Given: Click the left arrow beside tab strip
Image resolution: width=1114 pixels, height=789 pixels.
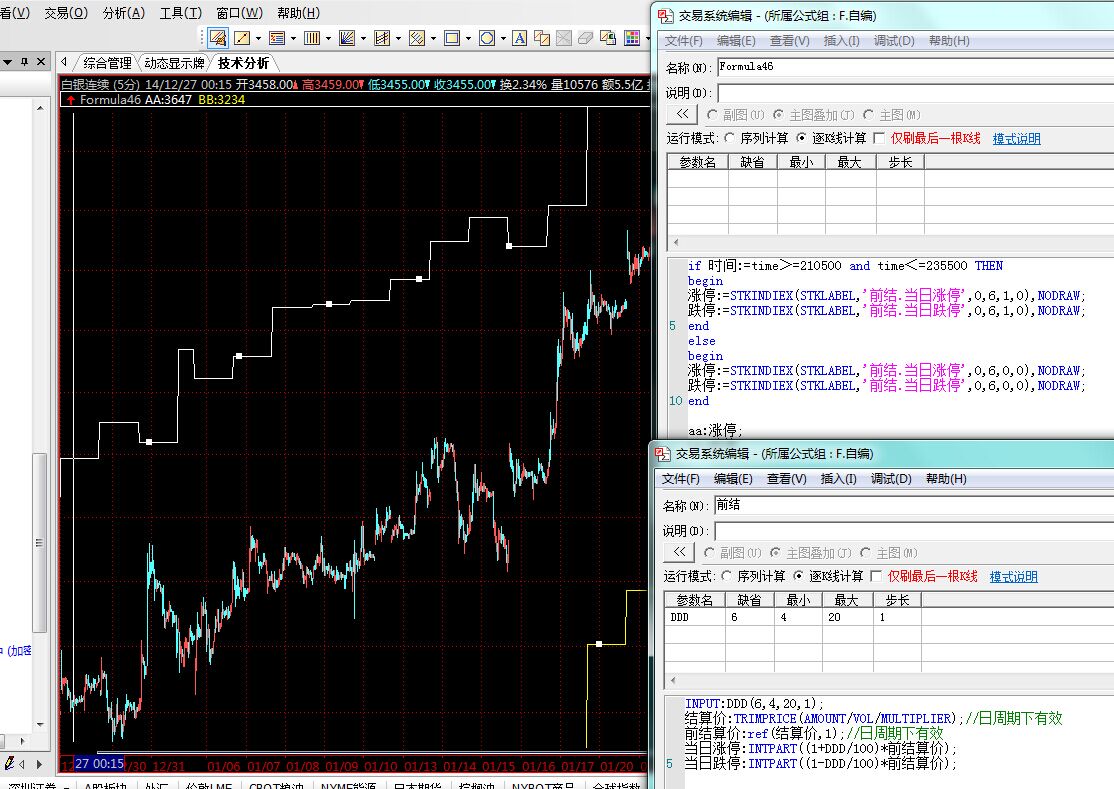Looking at the screenshot, I should click(64, 62).
